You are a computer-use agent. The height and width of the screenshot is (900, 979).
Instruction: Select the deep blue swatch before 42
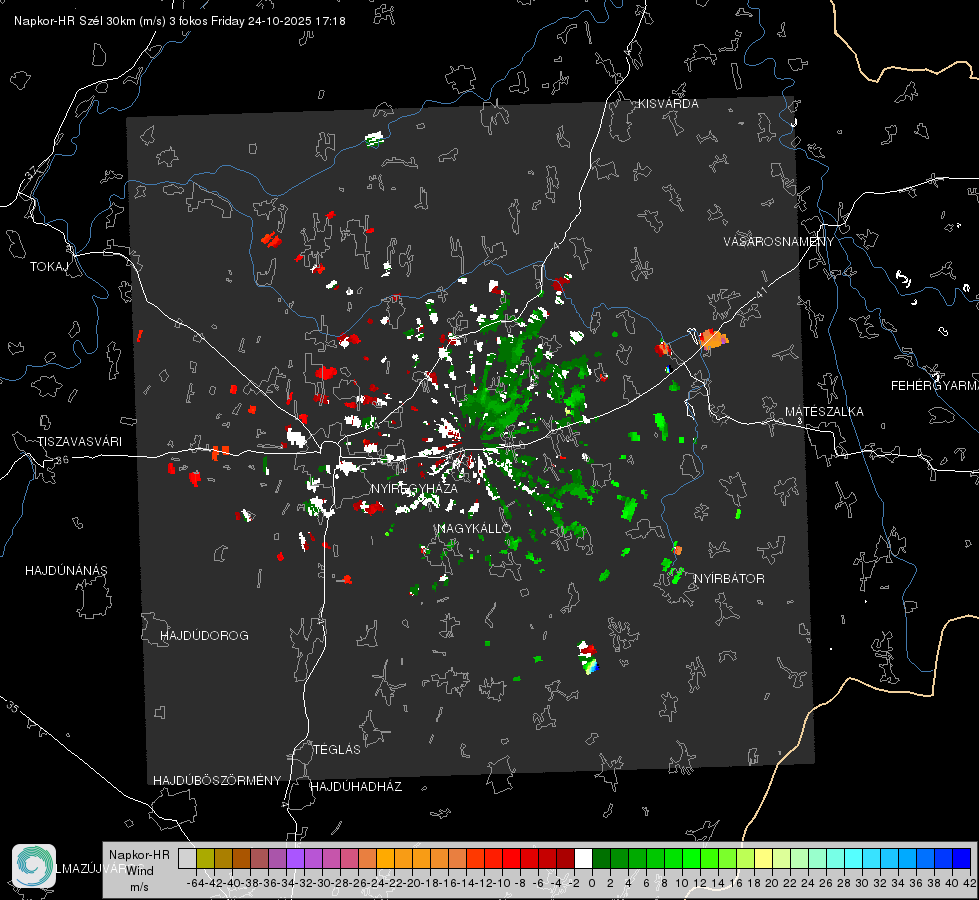[962, 858]
